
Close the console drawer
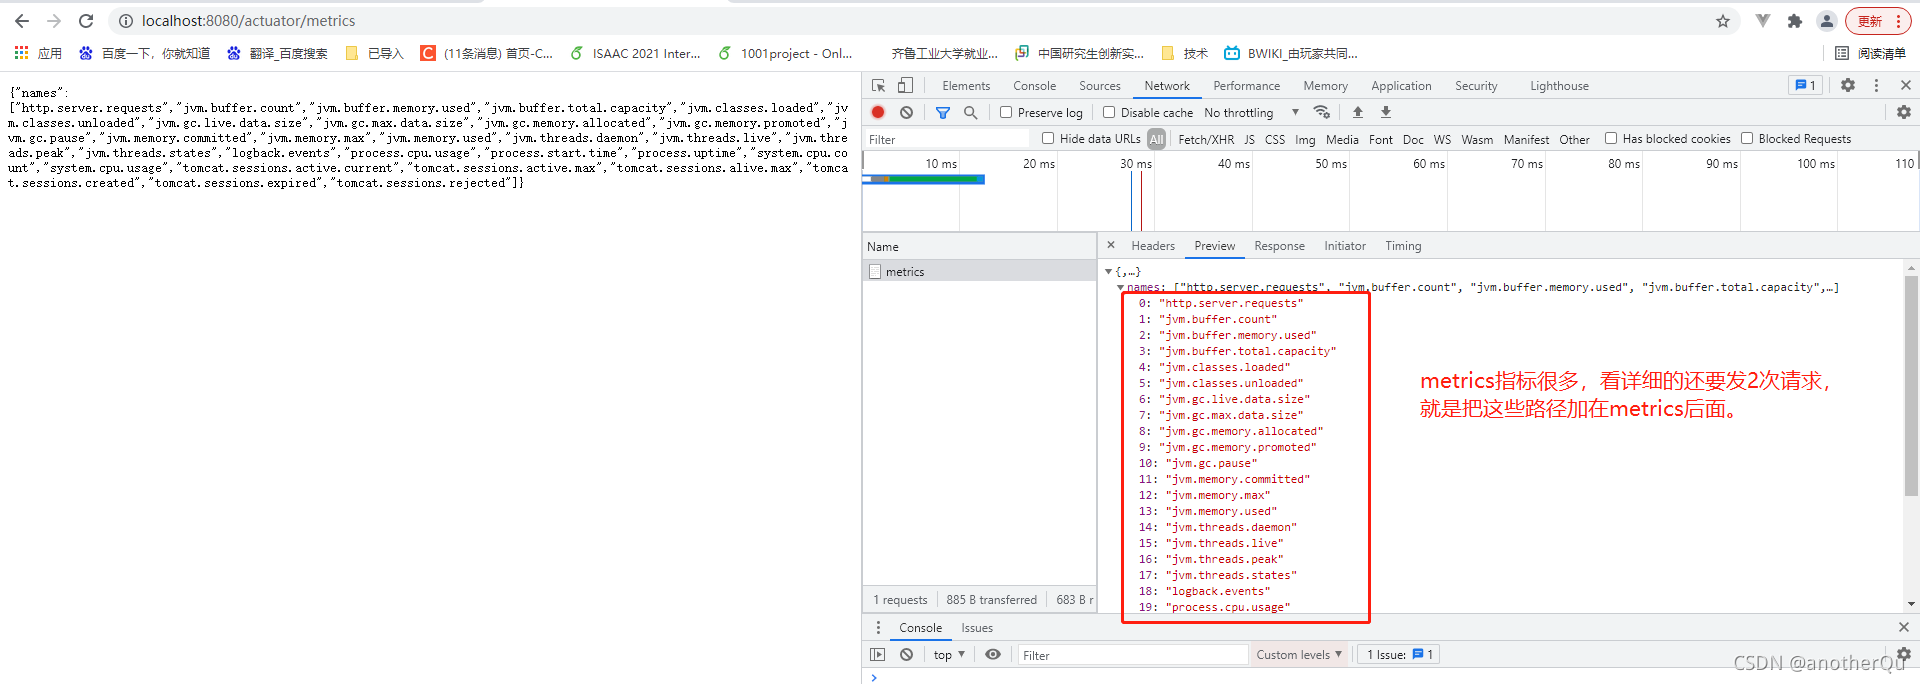[x=1904, y=627]
